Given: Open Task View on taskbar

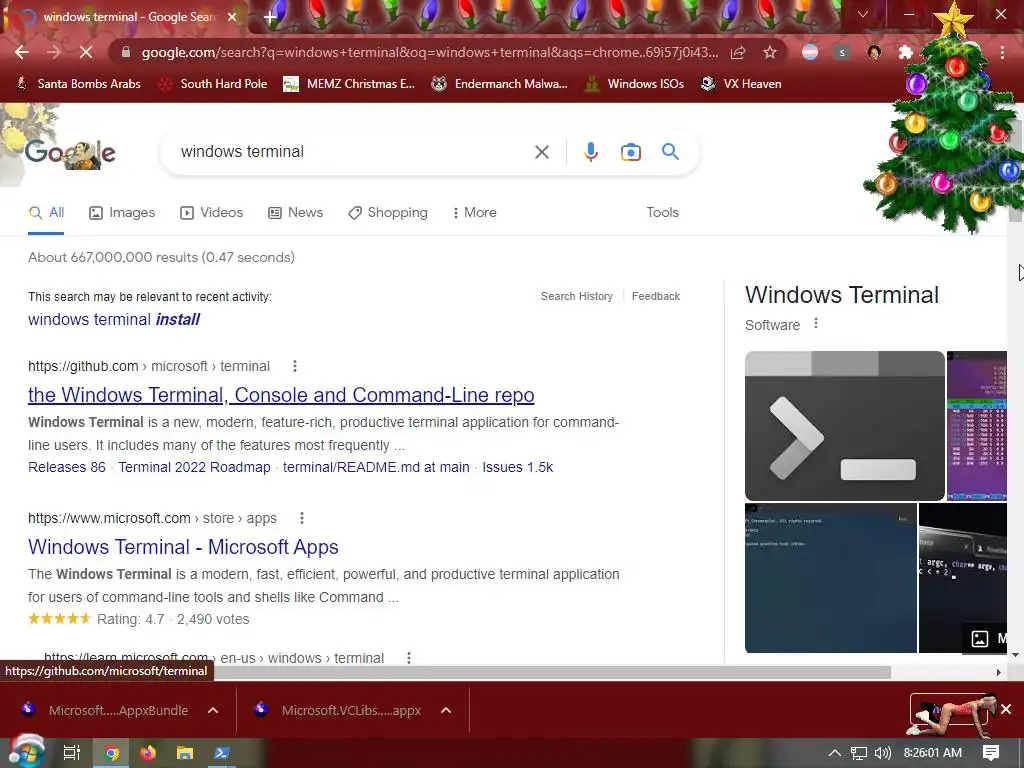Looking at the screenshot, I should click(71, 753).
